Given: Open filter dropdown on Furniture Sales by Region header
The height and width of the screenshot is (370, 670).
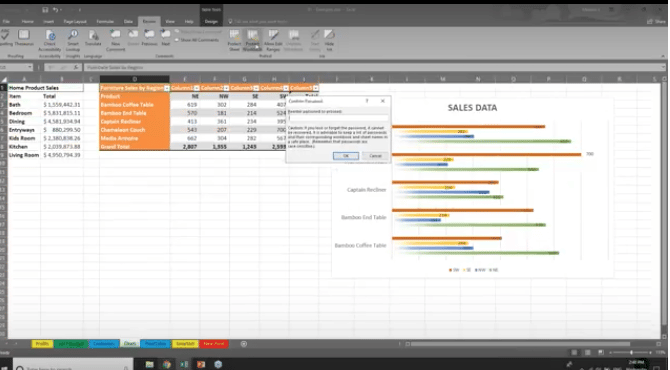Looking at the screenshot, I should [x=167, y=88].
